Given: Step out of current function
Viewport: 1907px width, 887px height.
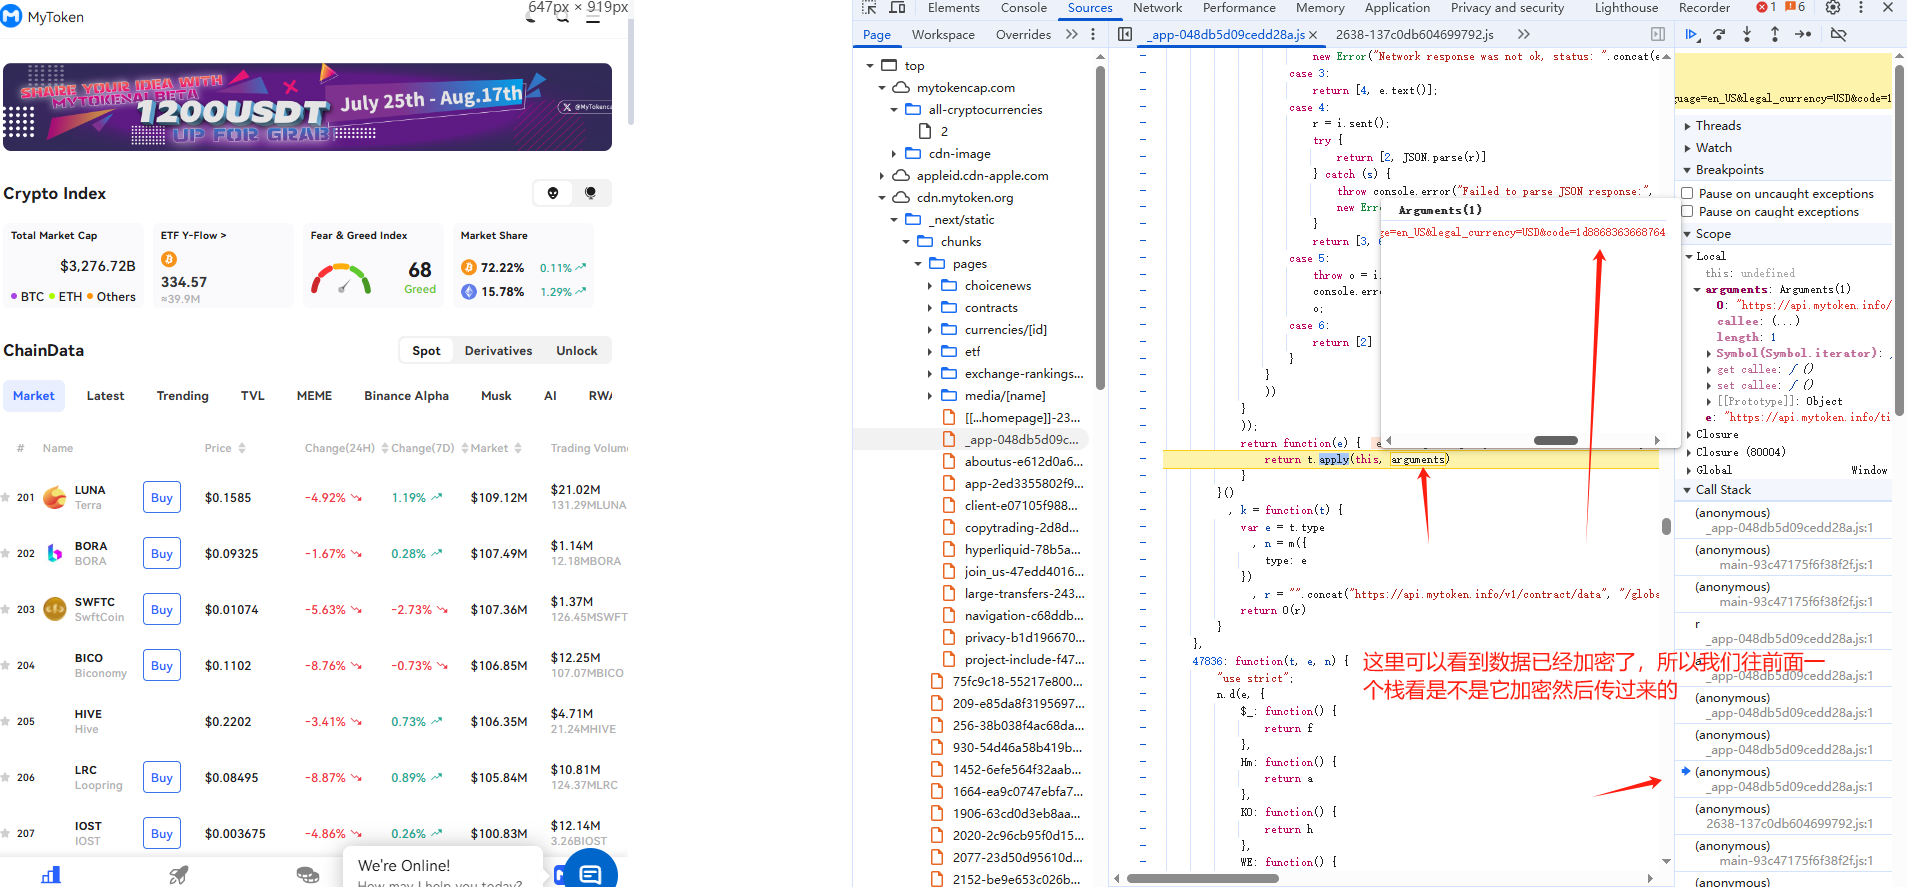Looking at the screenshot, I should tap(1775, 34).
